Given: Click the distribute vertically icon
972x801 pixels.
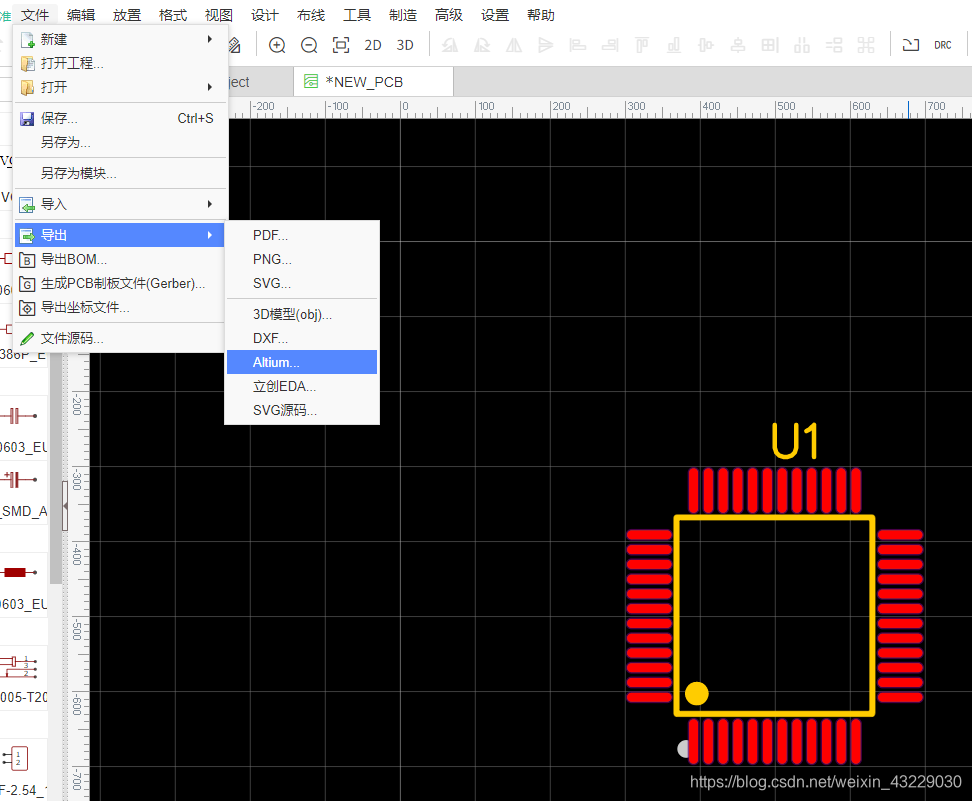Looking at the screenshot, I should [x=834, y=45].
